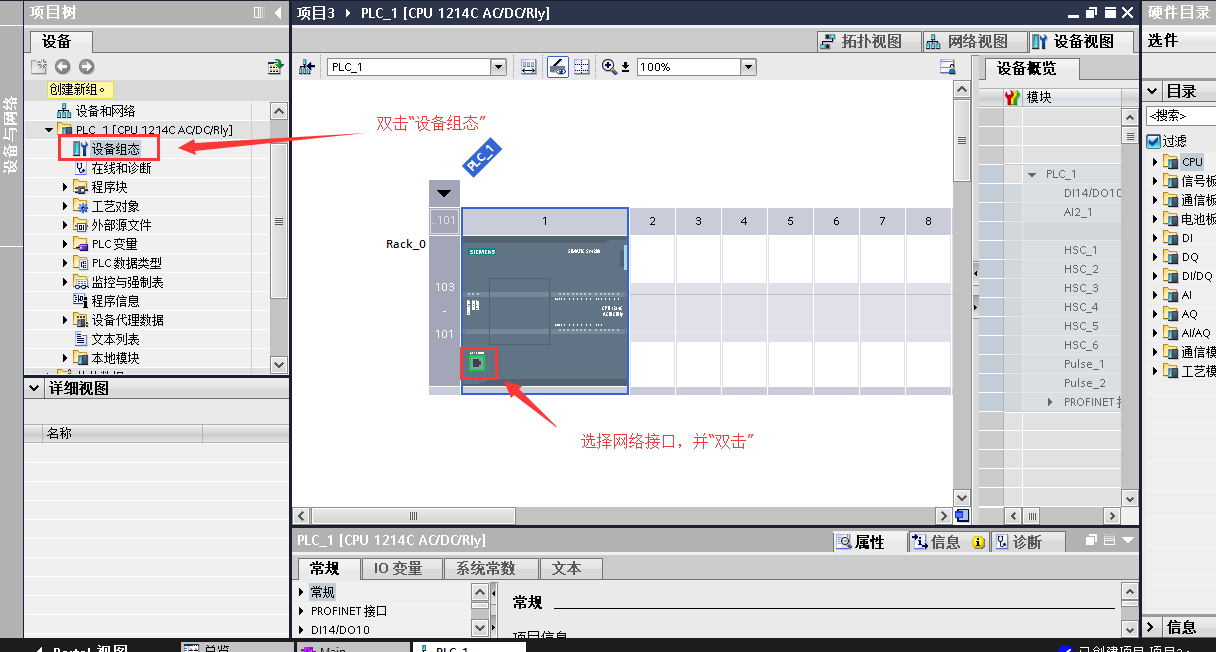Image resolution: width=1216 pixels, height=652 pixels.
Task: Click the go to network view icon
Action: pos(308,67)
